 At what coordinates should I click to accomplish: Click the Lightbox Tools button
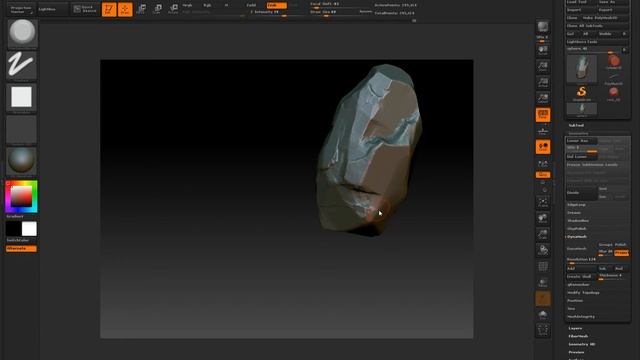pyautogui.click(x=597, y=42)
